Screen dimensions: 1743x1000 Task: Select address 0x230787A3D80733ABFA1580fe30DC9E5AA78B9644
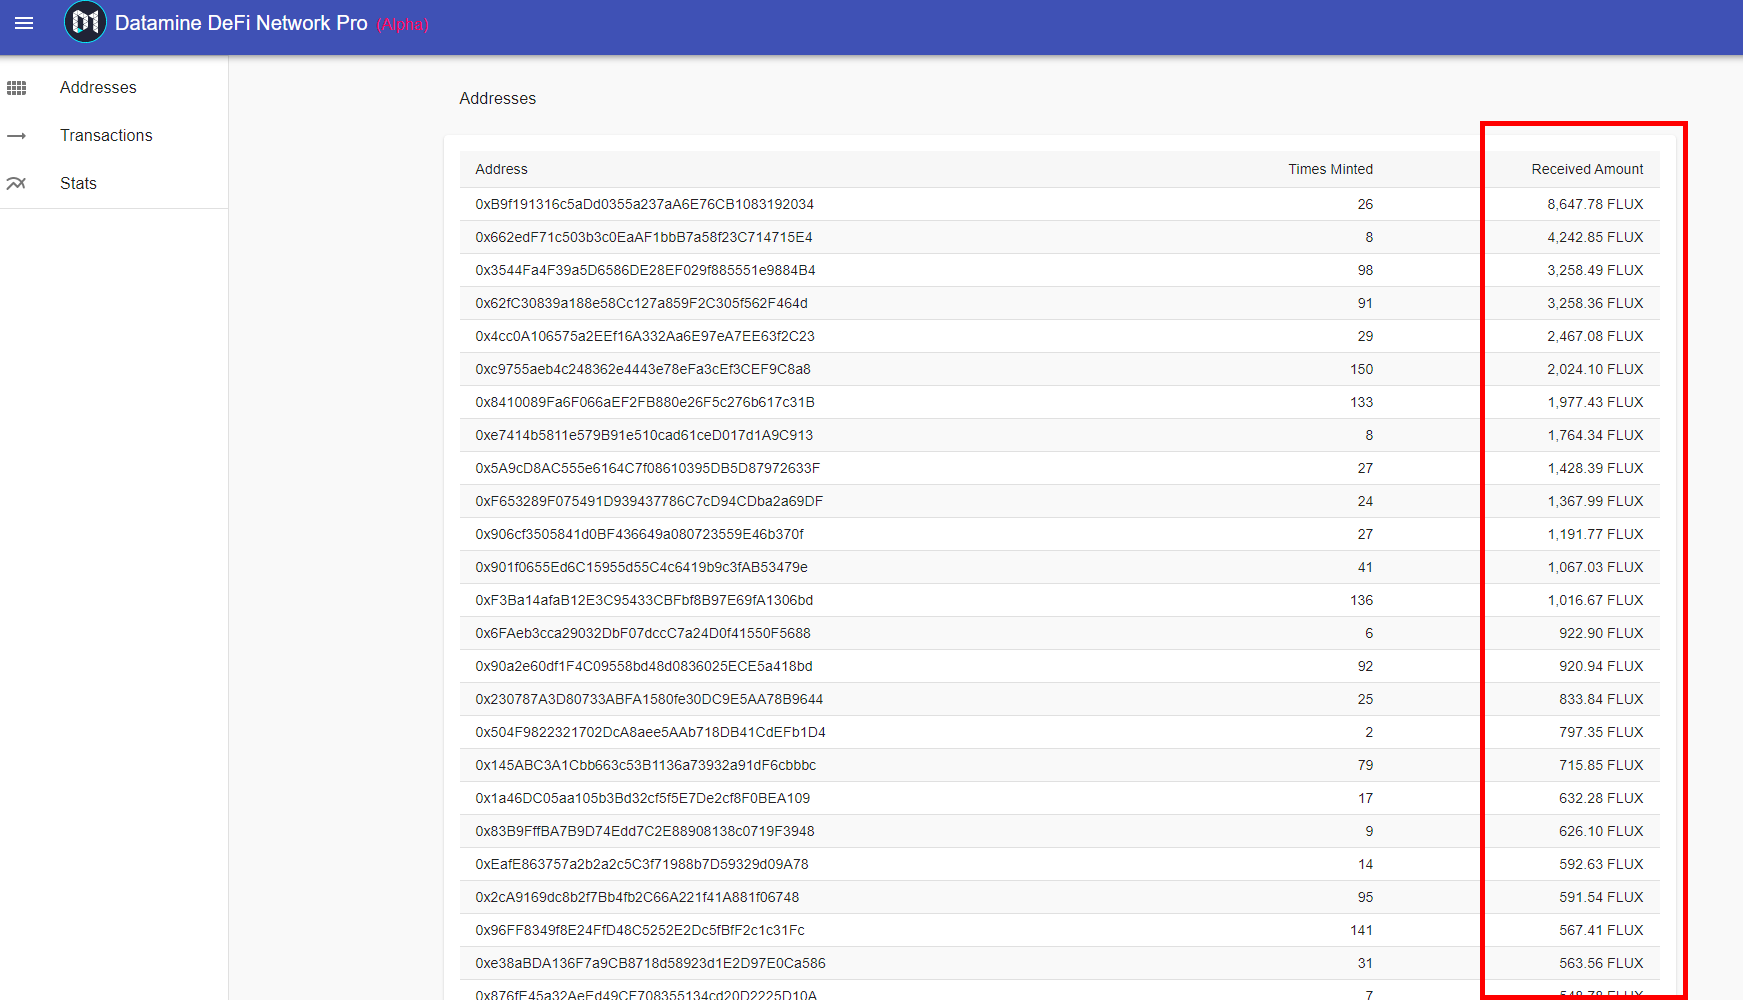649,699
